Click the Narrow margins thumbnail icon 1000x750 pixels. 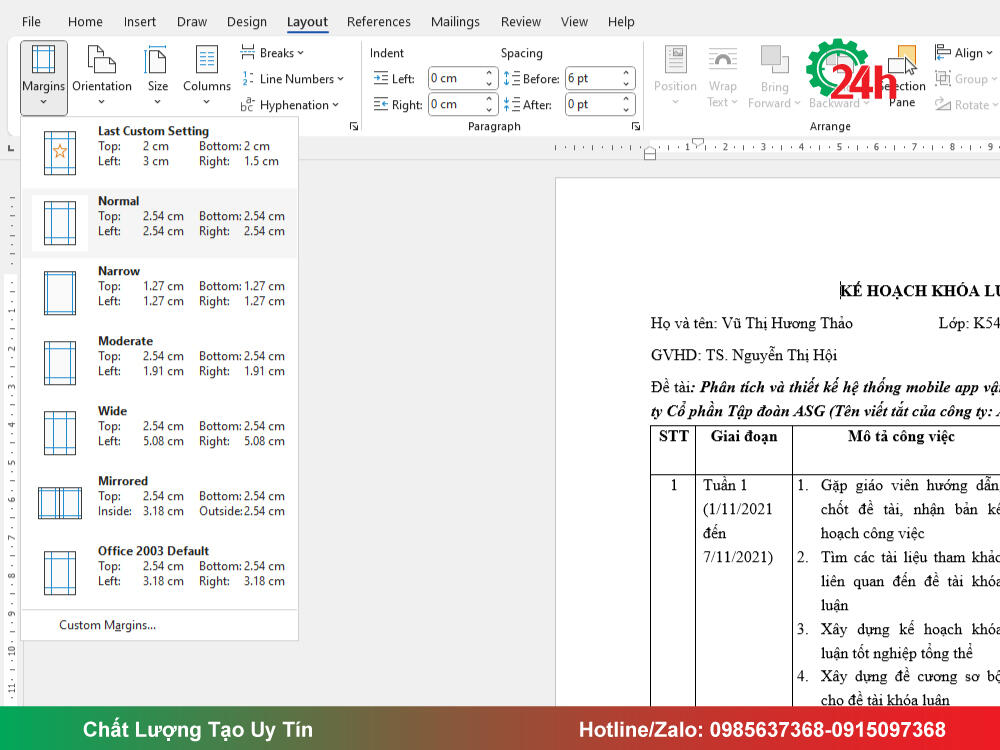60,293
